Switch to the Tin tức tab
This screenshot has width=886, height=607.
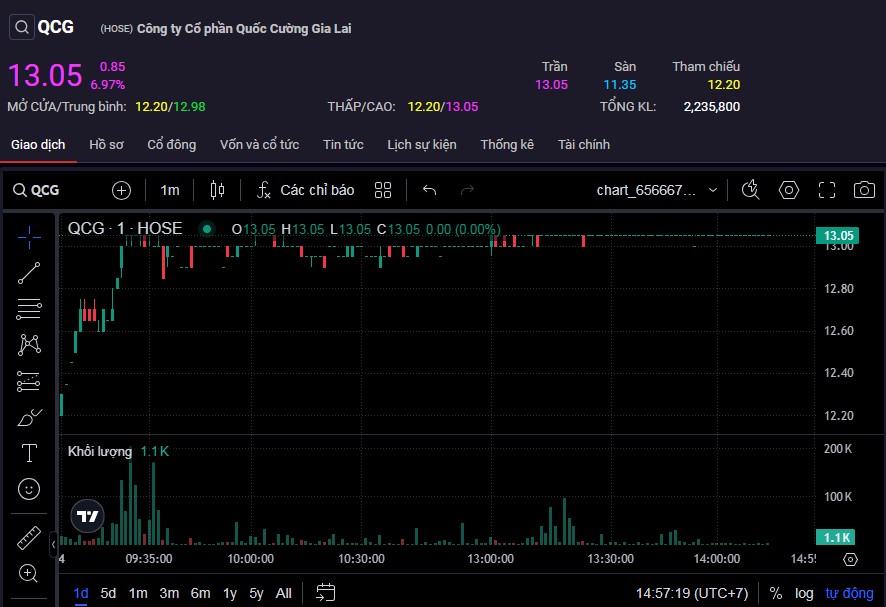[x=343, y=145]
